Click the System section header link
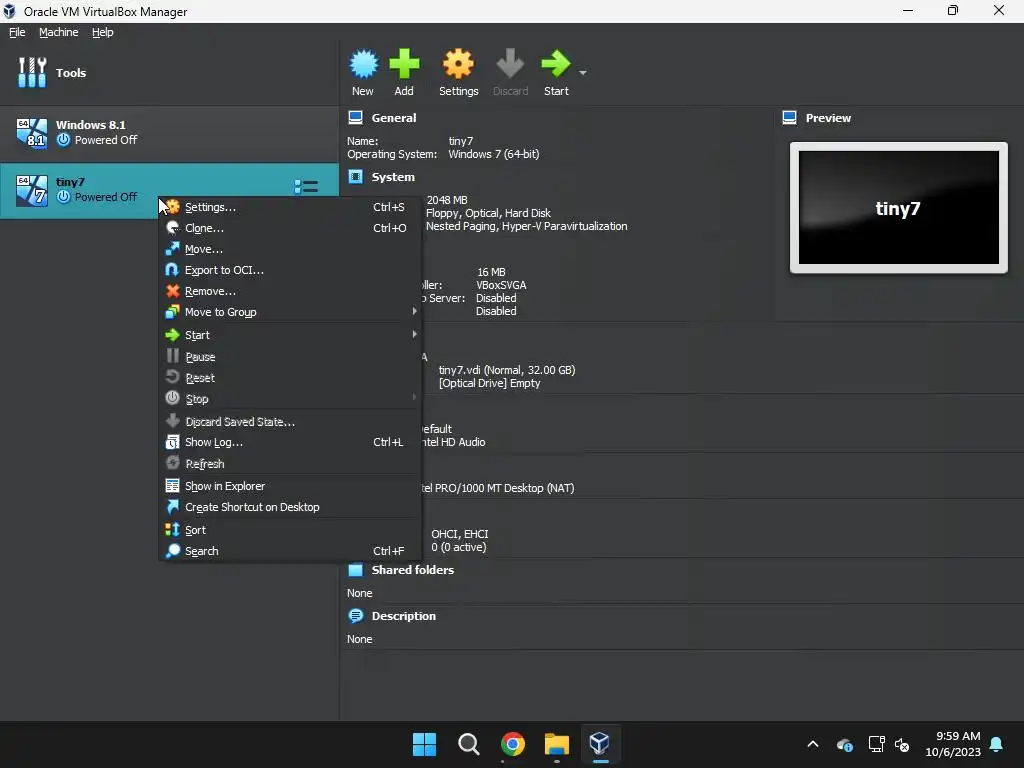Screen dimensions: 1024x768 [393, 177]
